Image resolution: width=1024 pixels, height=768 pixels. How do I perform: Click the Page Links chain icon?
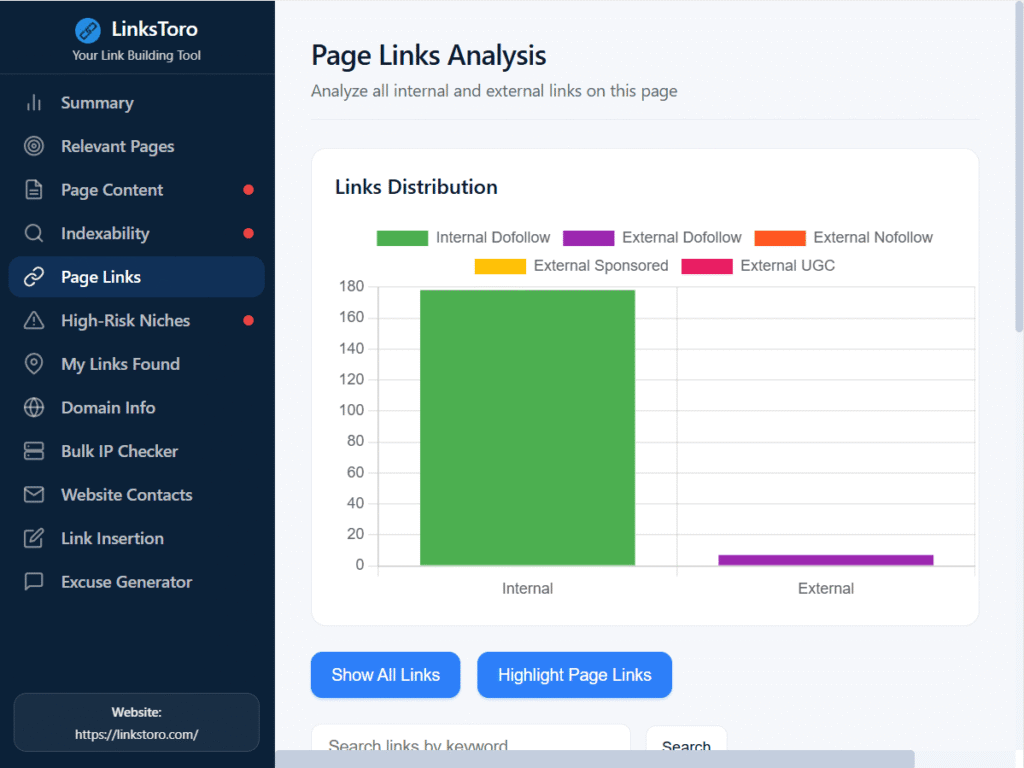tap(34, 277)
